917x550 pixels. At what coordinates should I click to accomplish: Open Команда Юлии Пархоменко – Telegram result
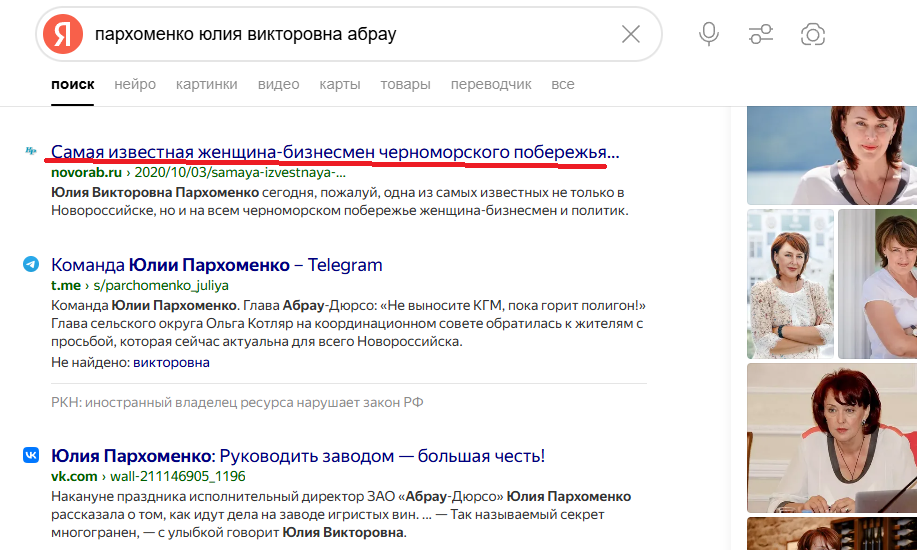[216, 264]
